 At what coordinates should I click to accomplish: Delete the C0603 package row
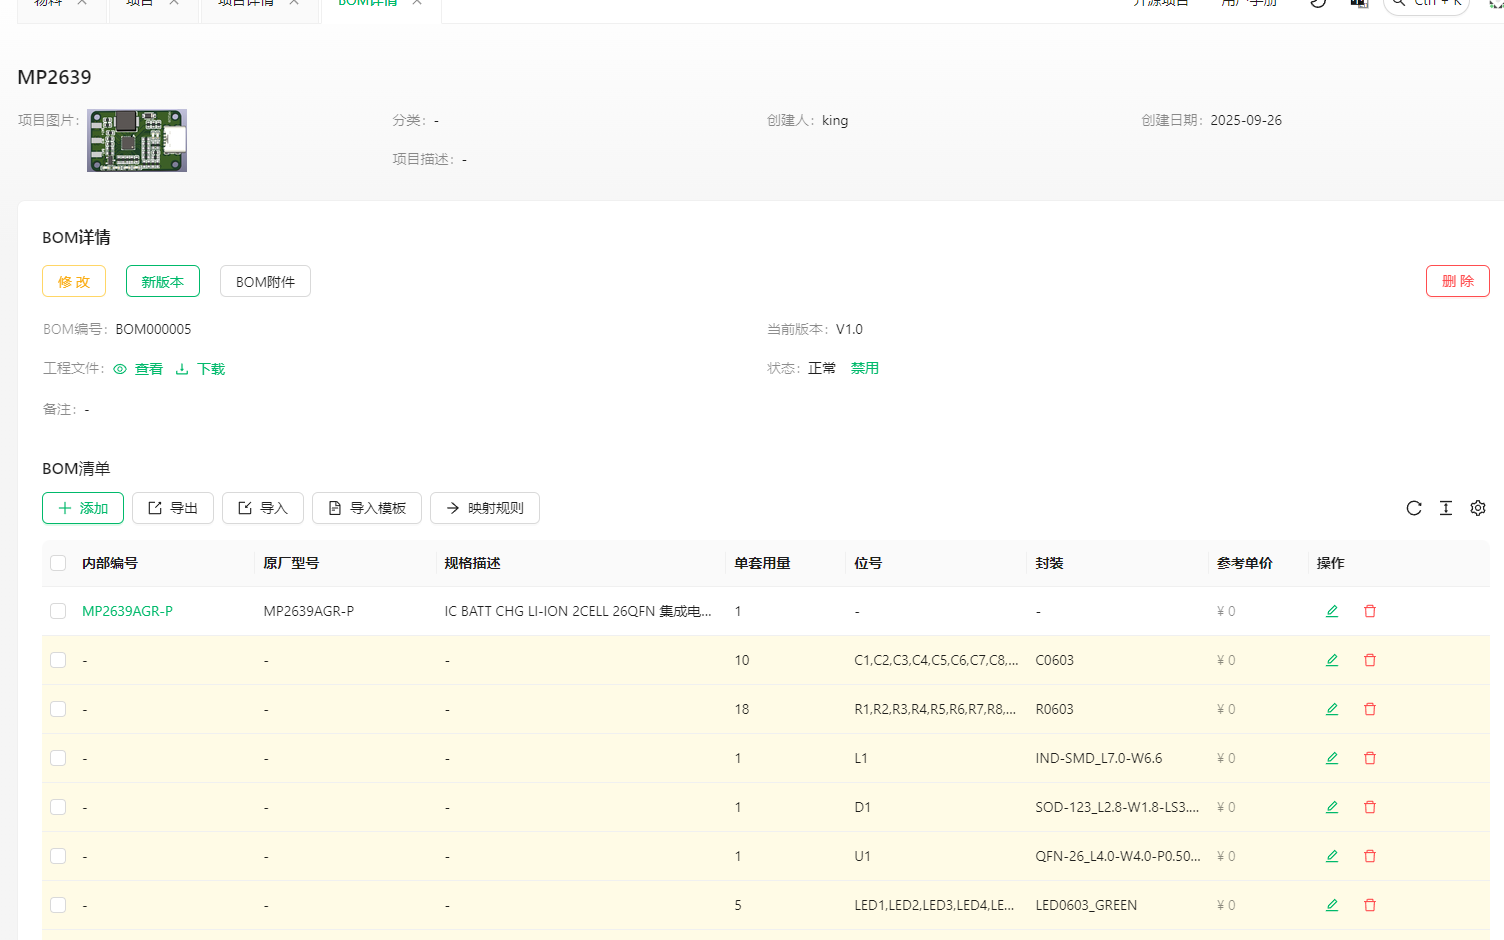[x=1369, y=660]
